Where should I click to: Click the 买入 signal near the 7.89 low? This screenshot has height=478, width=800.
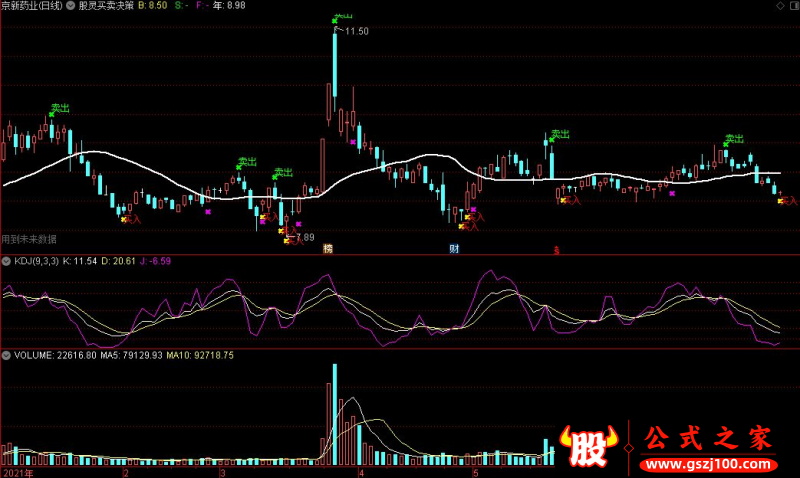pyautogui.click(x=294, y=240)
